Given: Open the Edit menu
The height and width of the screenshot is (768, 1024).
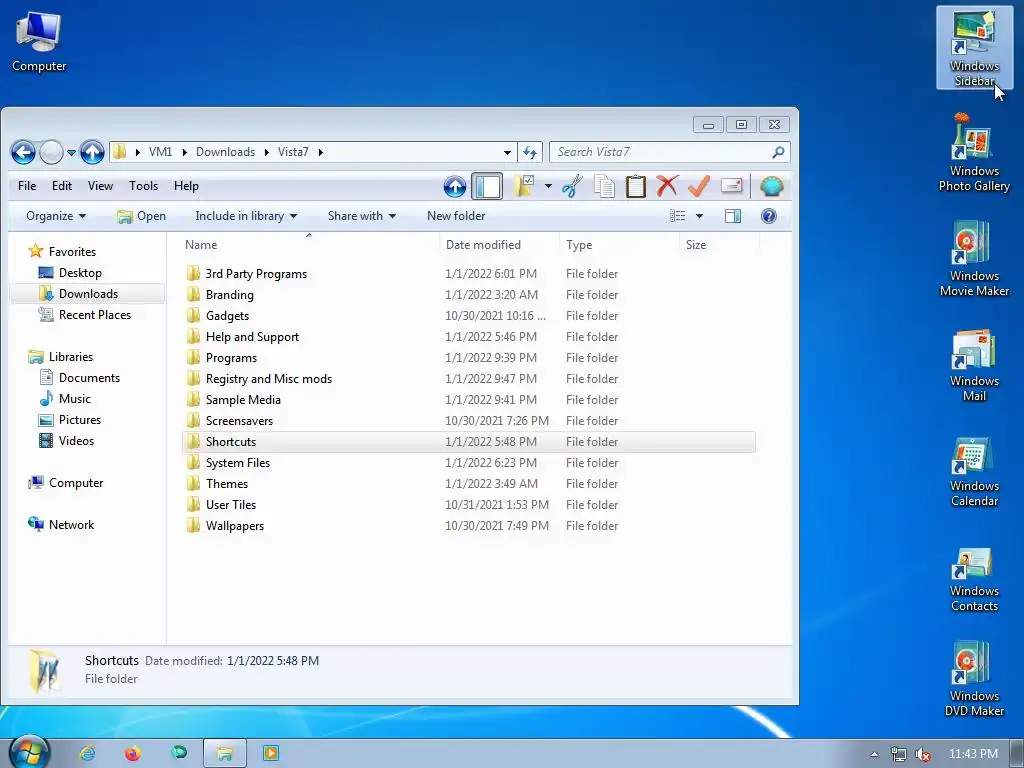Looking at the screenshot, I should (x=62, y=186).
